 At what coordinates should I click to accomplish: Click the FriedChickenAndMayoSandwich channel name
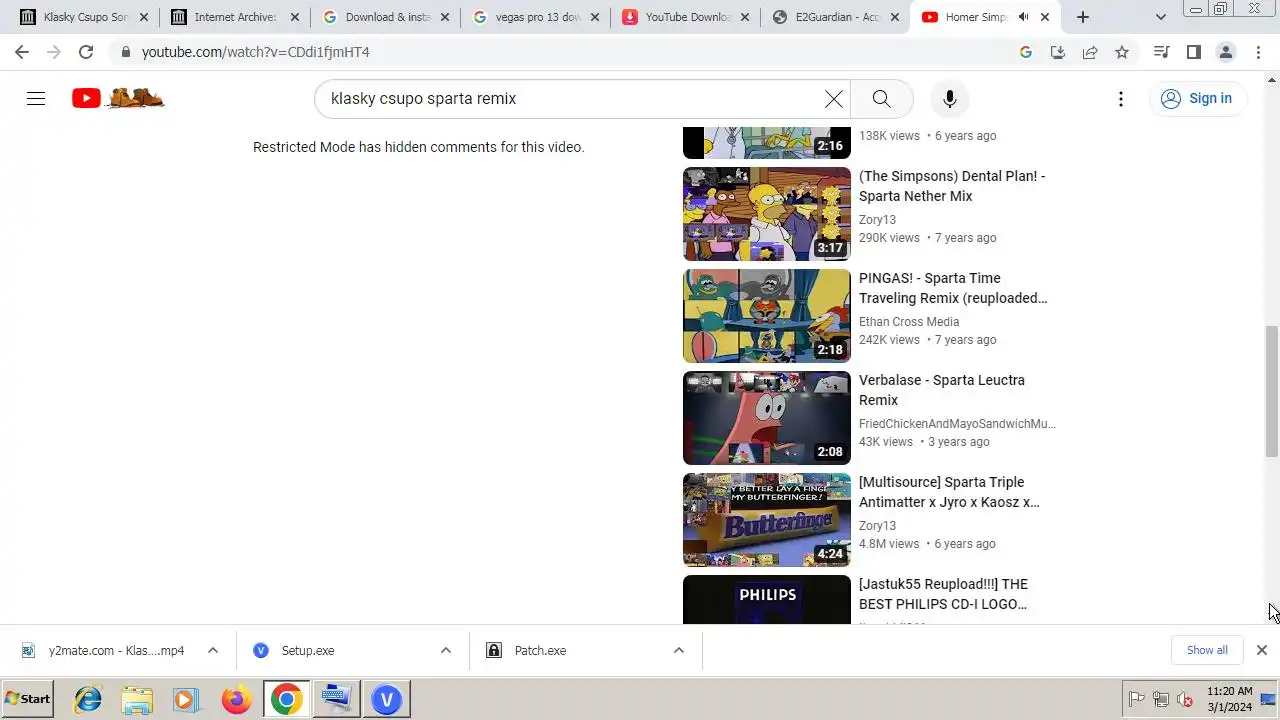(x=957, y=424)
